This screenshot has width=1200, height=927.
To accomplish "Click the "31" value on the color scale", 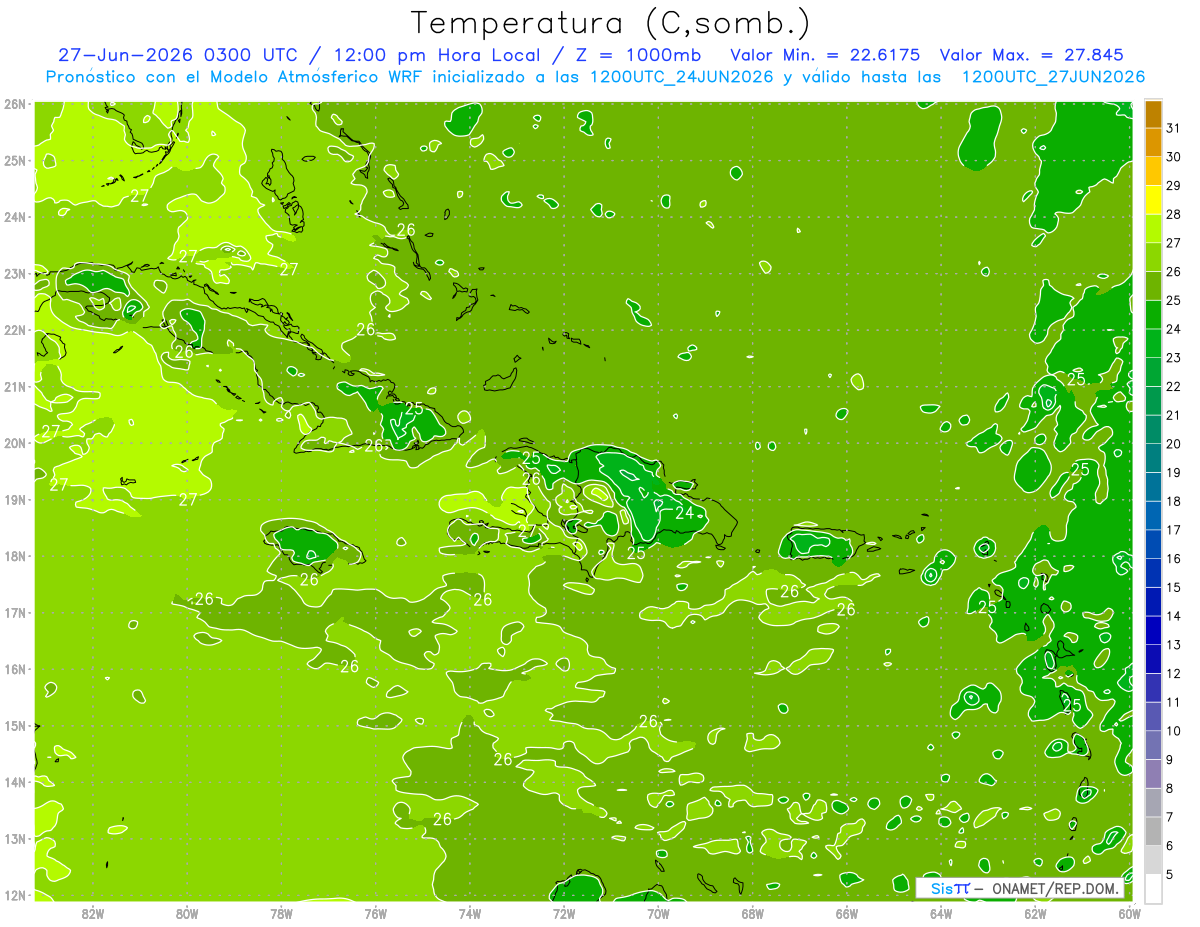I will [x=1173, y=128].
